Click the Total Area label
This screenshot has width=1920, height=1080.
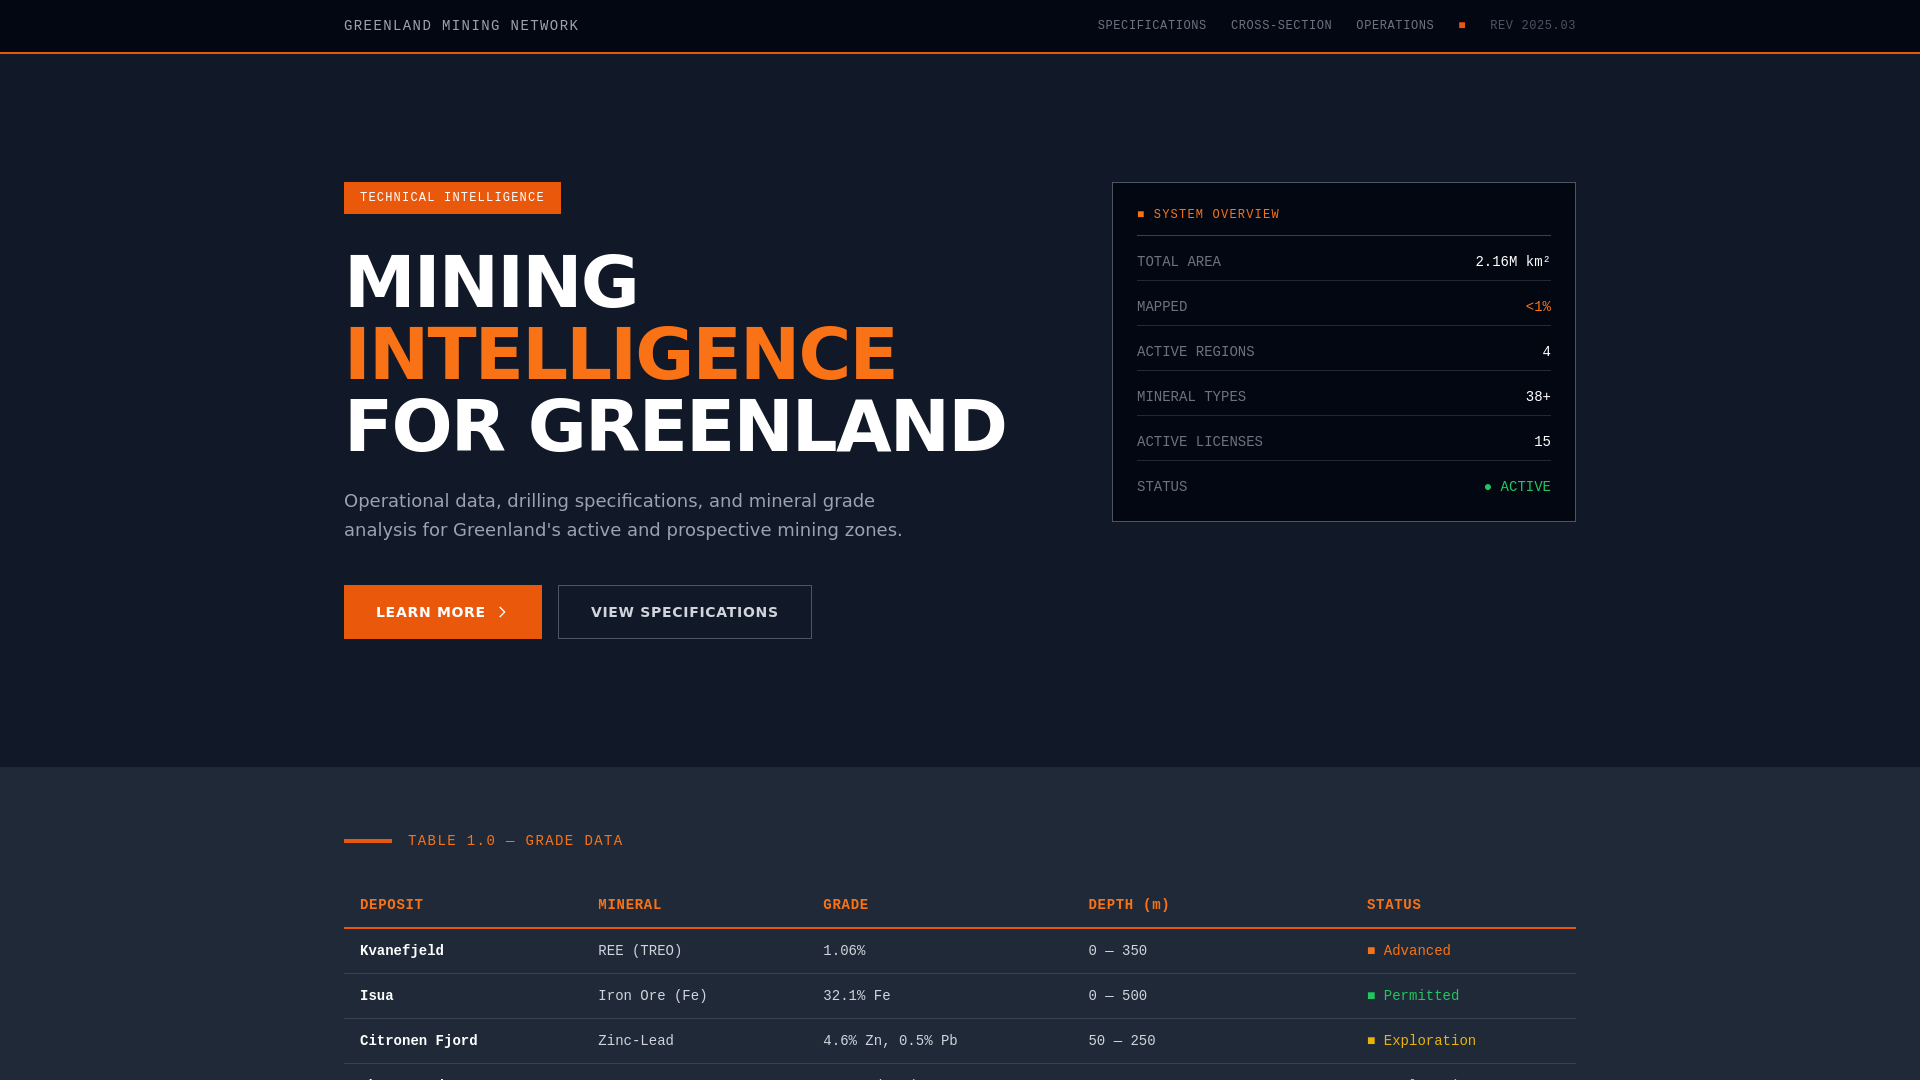tap(1179, 262)
